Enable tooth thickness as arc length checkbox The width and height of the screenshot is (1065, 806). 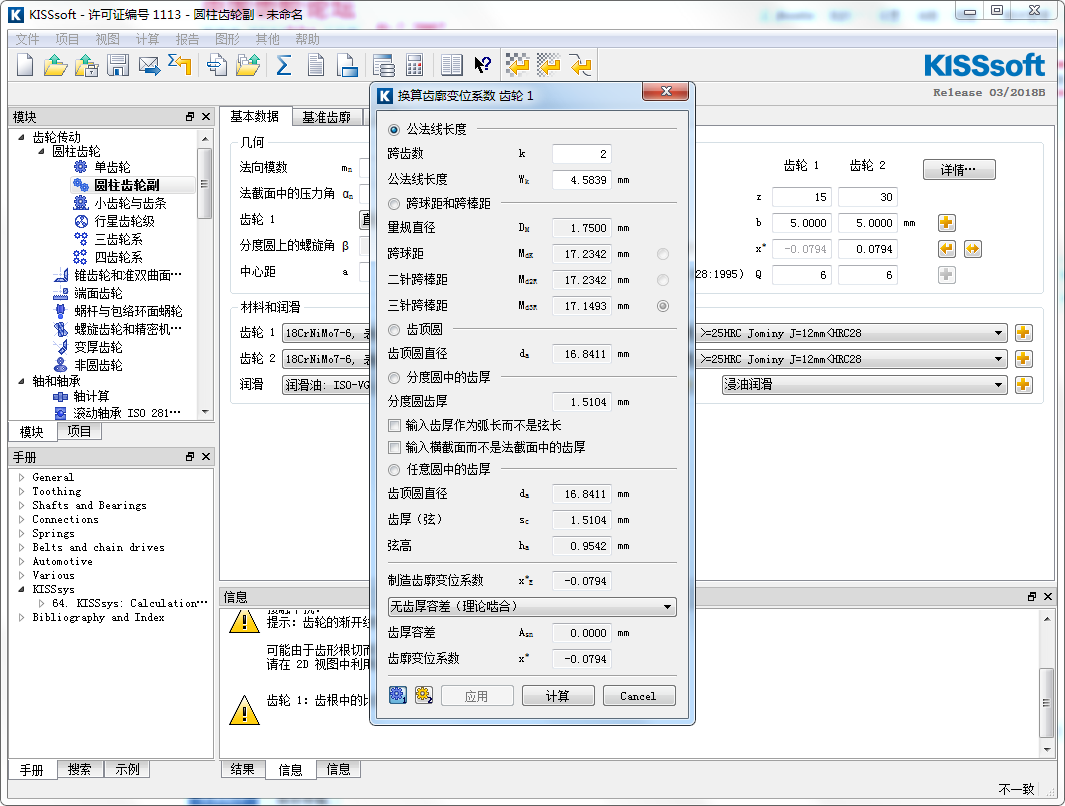394,426
